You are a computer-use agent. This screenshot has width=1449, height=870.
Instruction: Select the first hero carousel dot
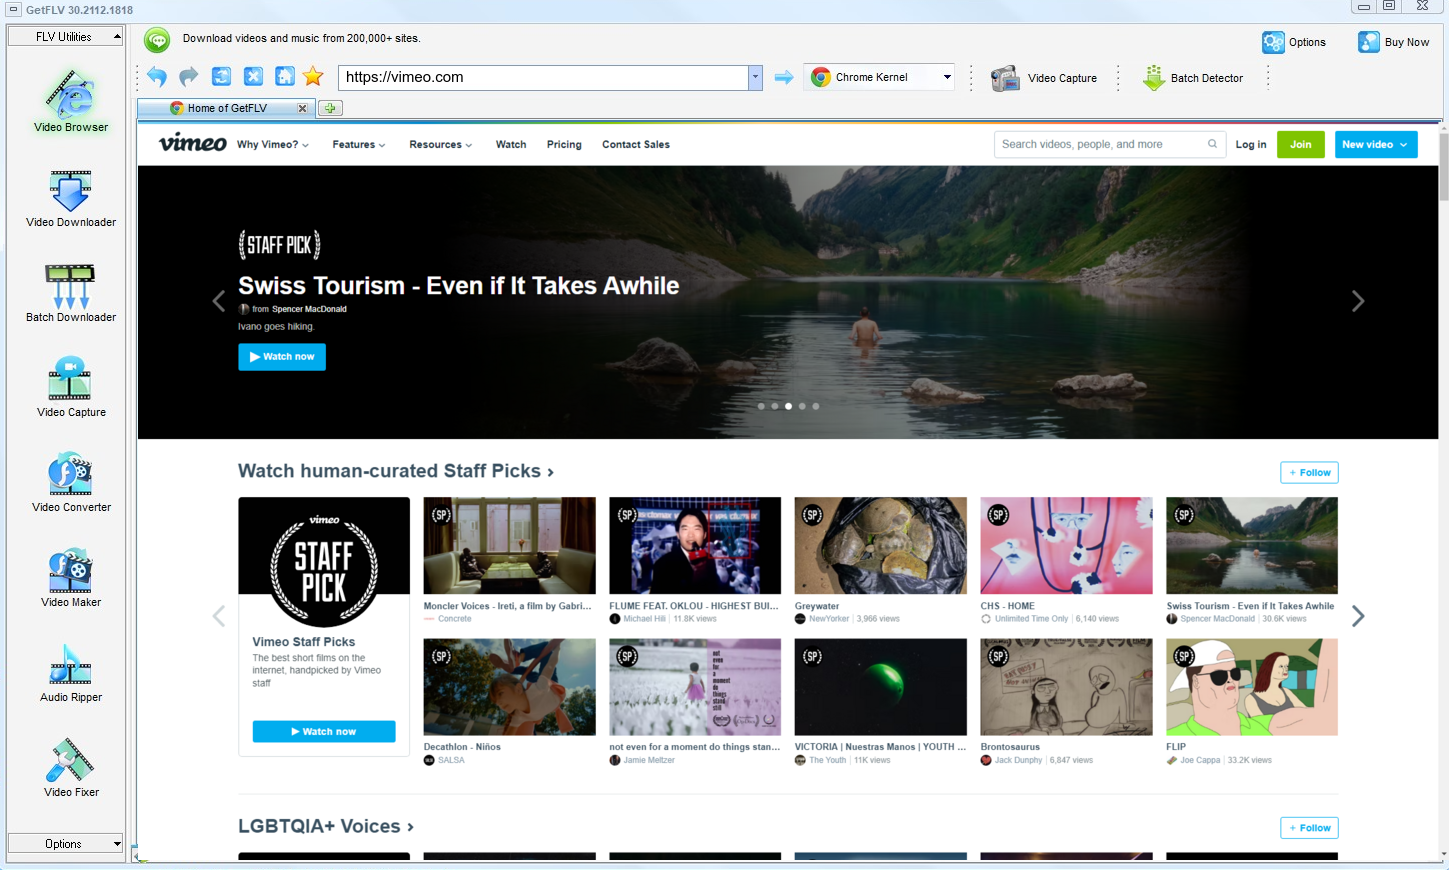[761, 406]
